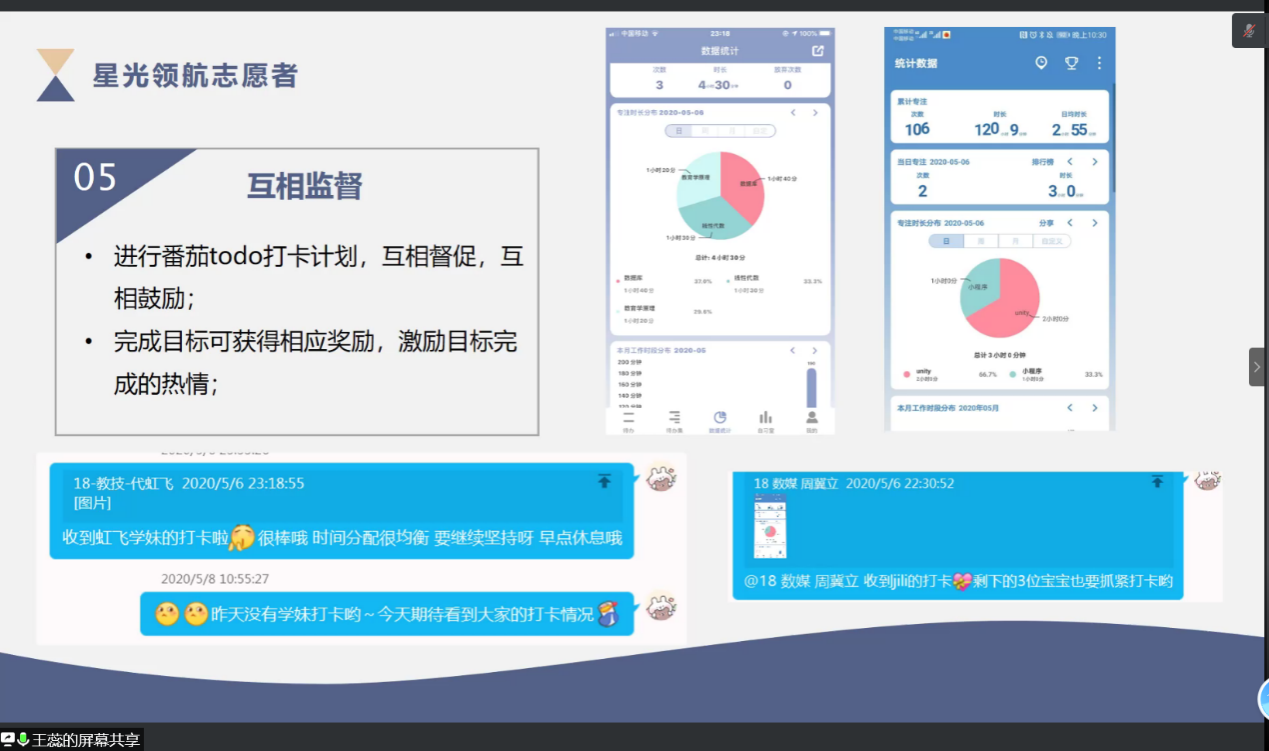Open the three-dot menu in 统计数据 header
This screenshot has width=1269, height=751.
[x=1099, y=63]
